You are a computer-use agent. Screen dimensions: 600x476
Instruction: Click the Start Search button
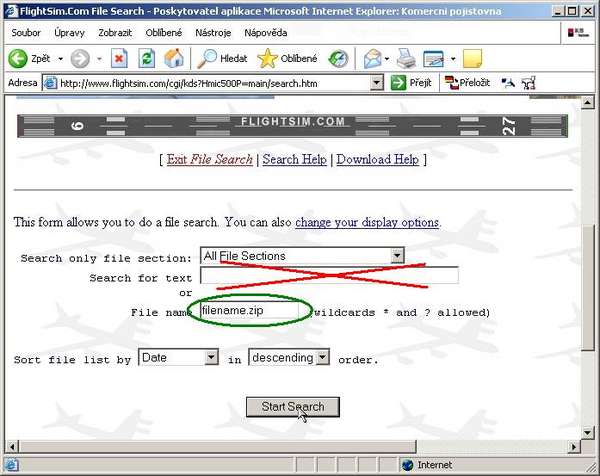pyautogui.click(x=293, y=407)
